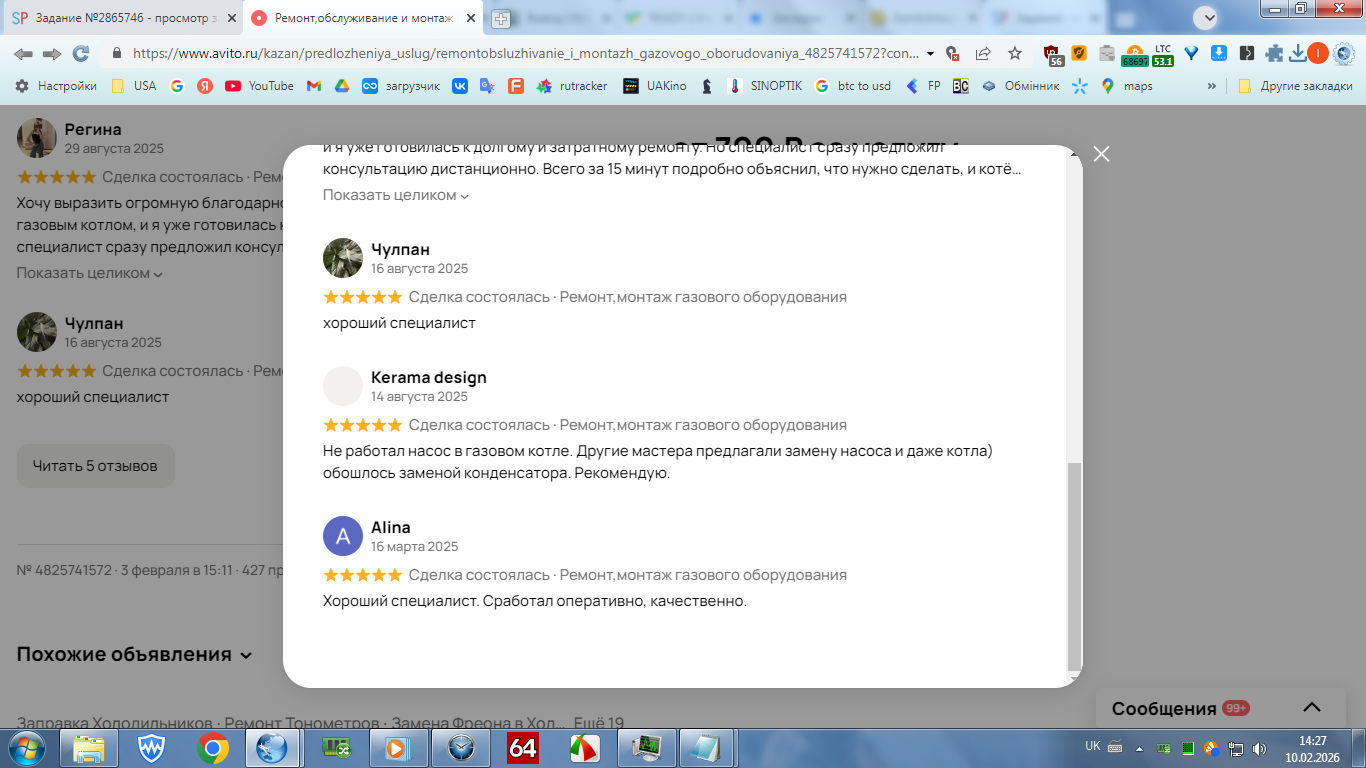Screen dimensions: 1366x768
Task: Open the YouTube bookmark
Action: (260, 86)
